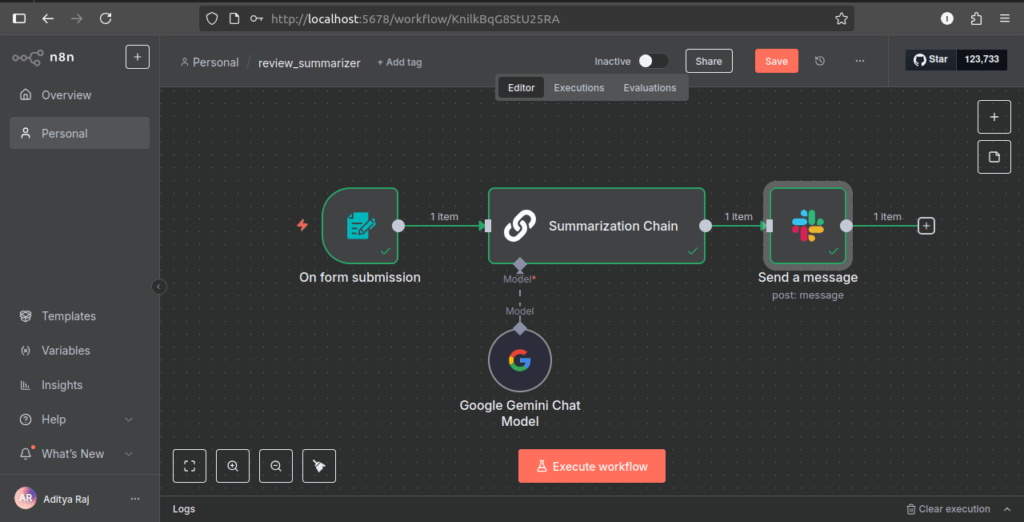Click the tidy up nodes icon
1024x522 pixels.
pos(319,466)
